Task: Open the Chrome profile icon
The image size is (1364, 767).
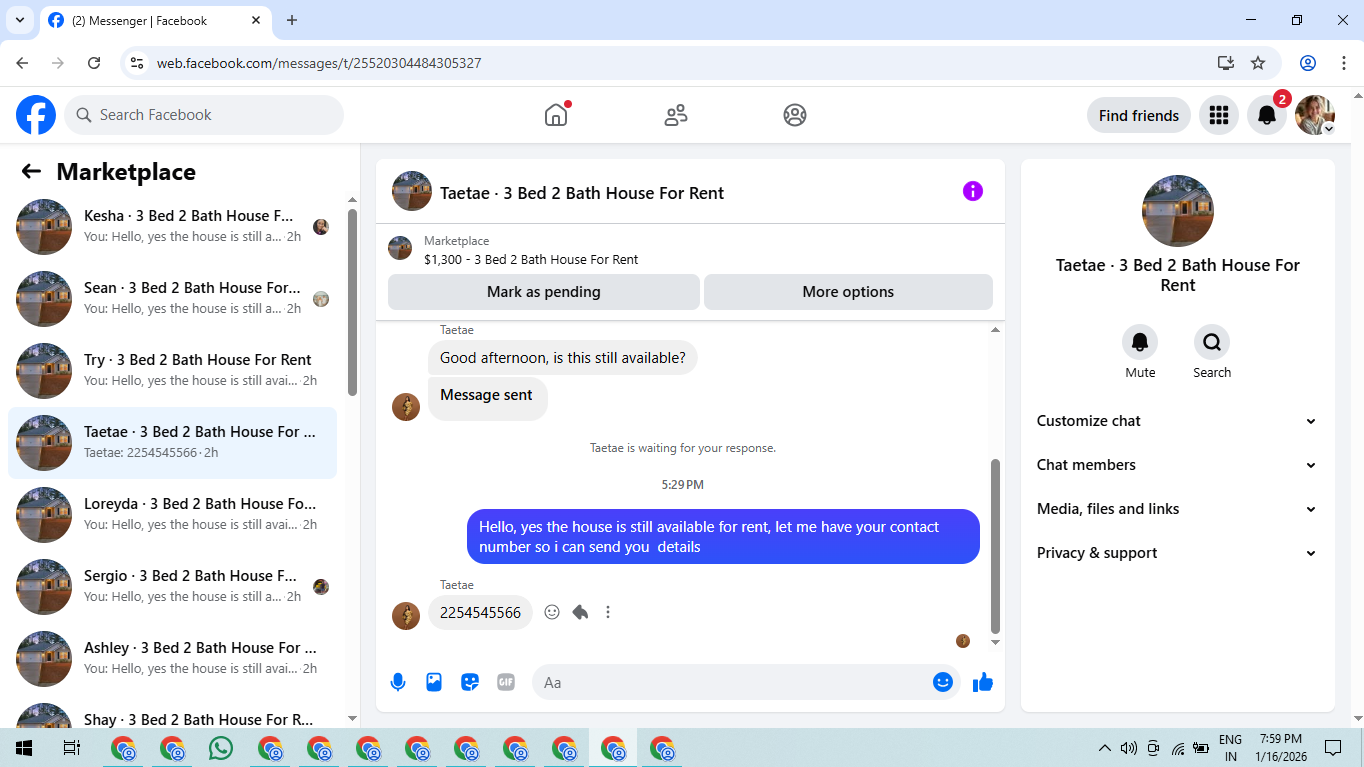Action: (x=1308, y=63)
